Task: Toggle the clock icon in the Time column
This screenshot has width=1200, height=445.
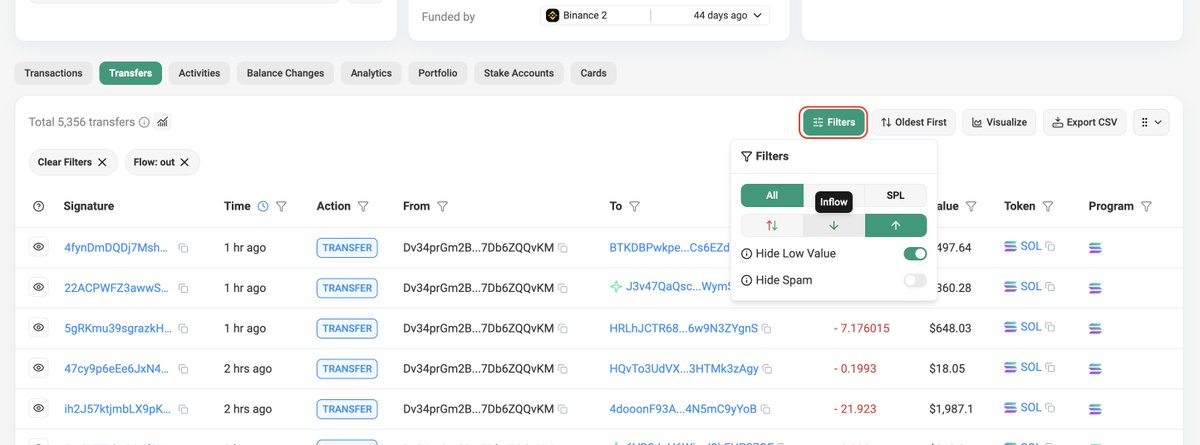Action: pyautogui.click(x=263, y=206)
